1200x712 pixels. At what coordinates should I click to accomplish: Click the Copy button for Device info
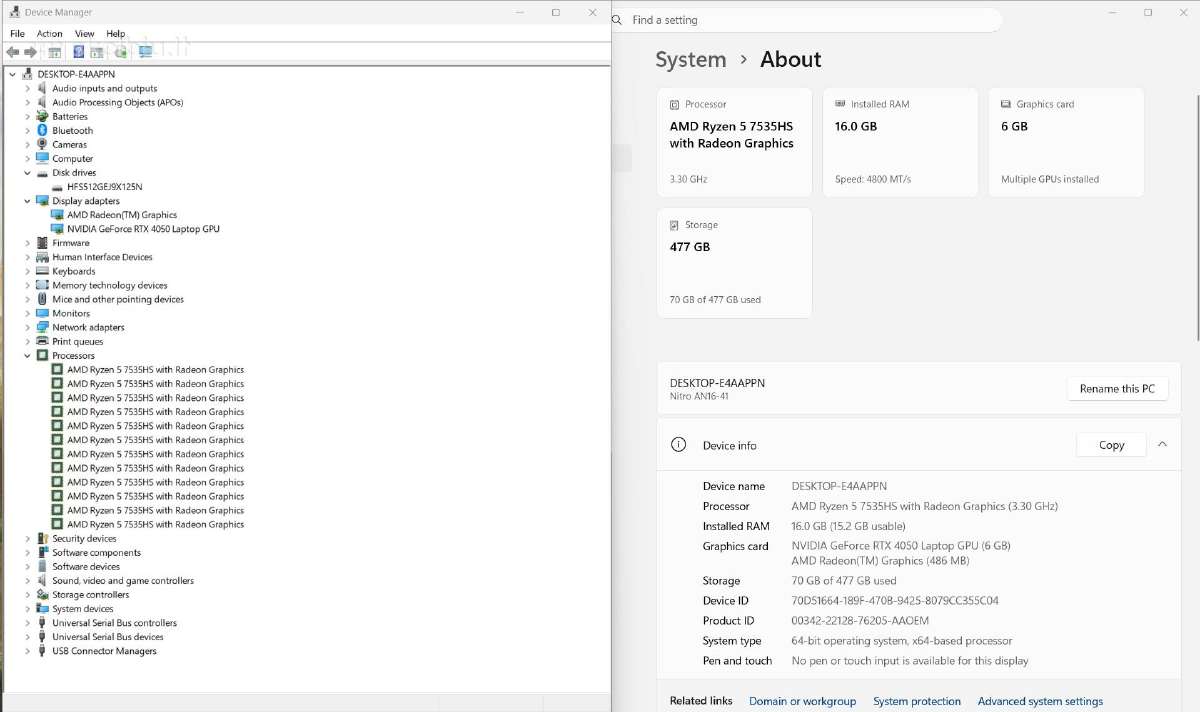pyautogui.click(x=1111, y=445)
